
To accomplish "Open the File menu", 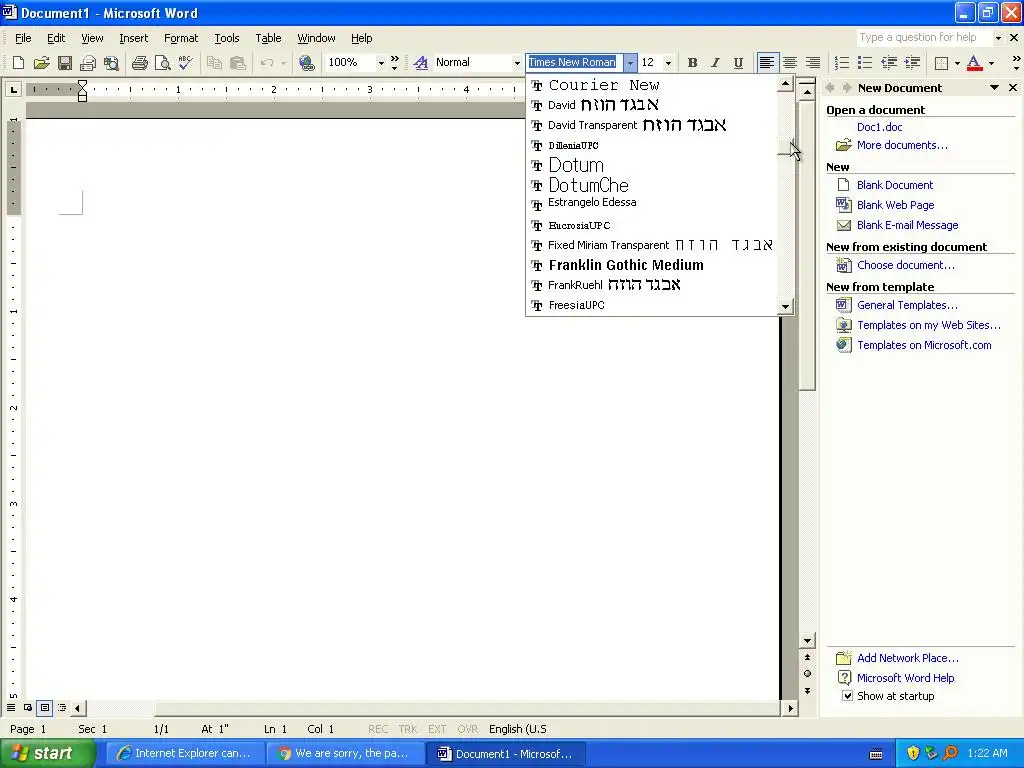I will pyautogui.click(x=23, y=38).
